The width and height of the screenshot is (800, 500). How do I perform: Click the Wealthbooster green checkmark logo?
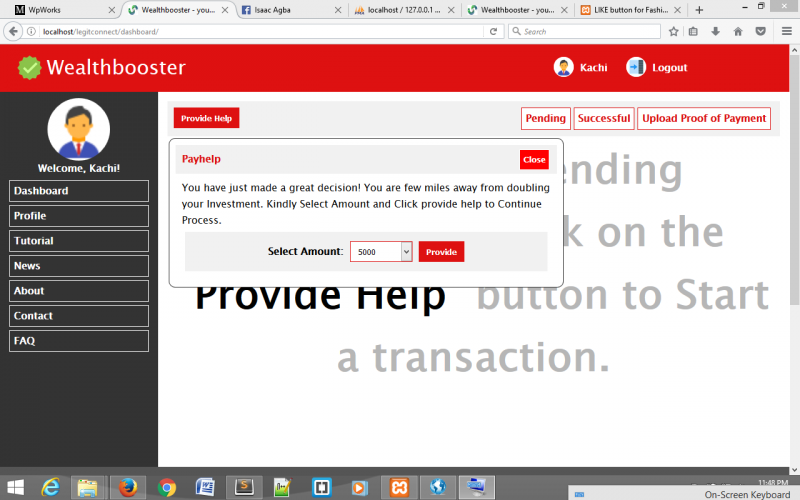click(29, 67)
